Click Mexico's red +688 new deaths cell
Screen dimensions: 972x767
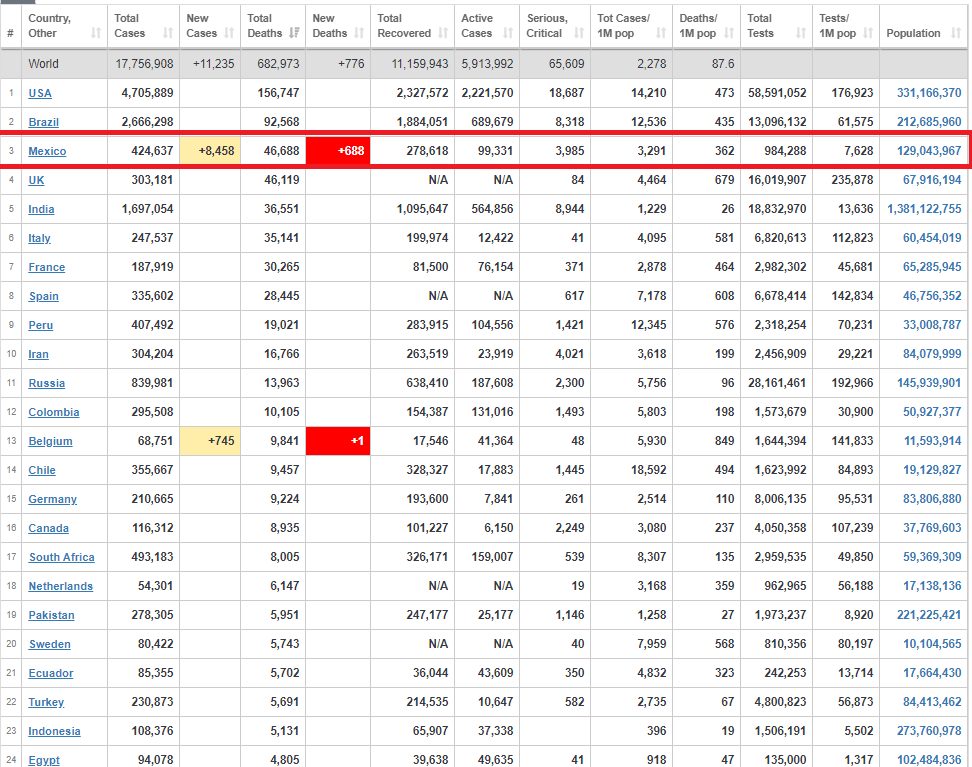tap(338, 151)
